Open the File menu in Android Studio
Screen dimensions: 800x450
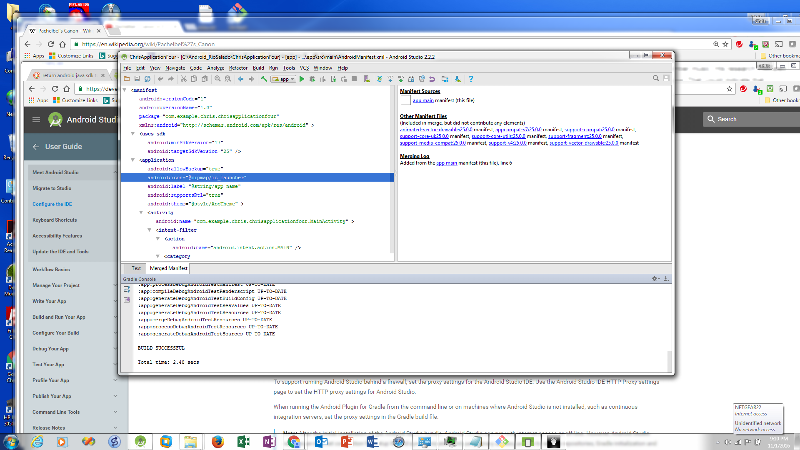point(127,68)
